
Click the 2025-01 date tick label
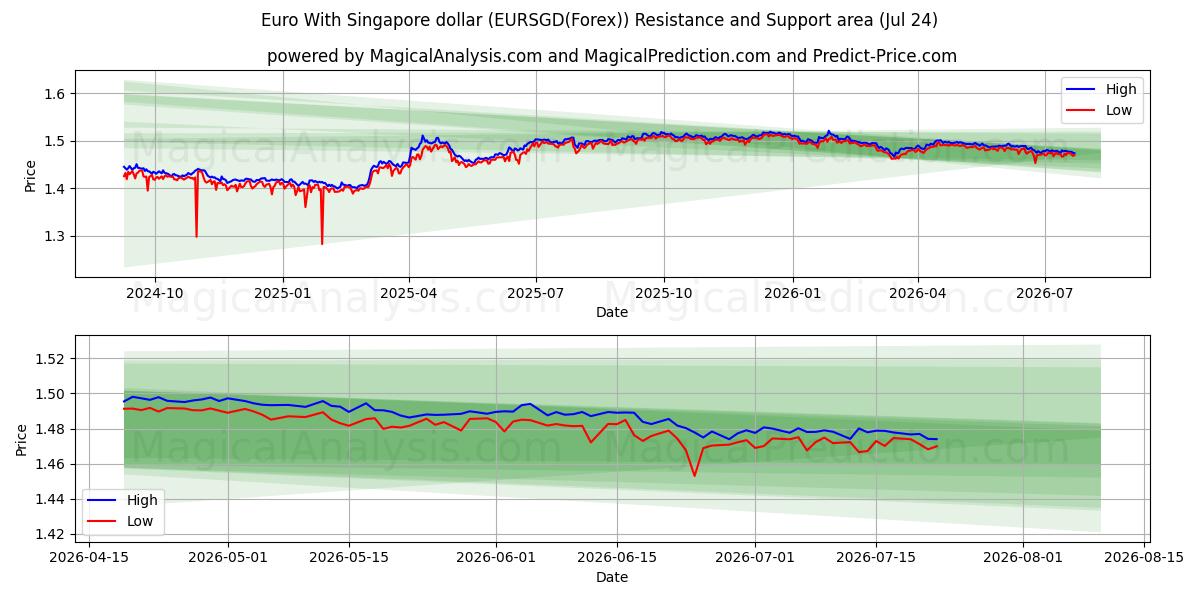tap(282, 294)
